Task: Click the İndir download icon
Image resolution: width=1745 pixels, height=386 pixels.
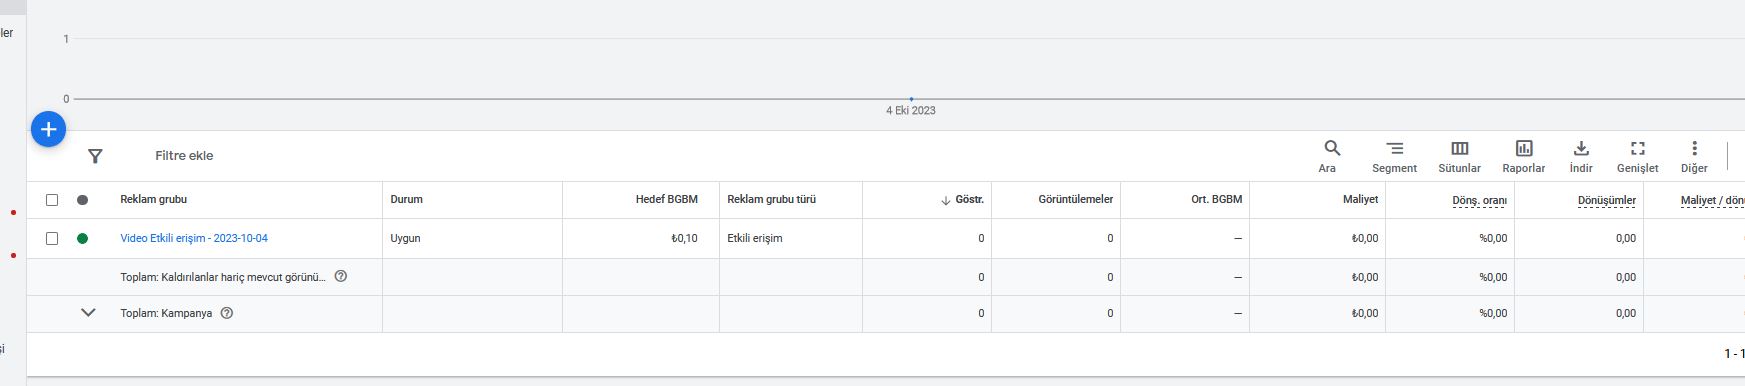Action: [x=1581, y=148]
